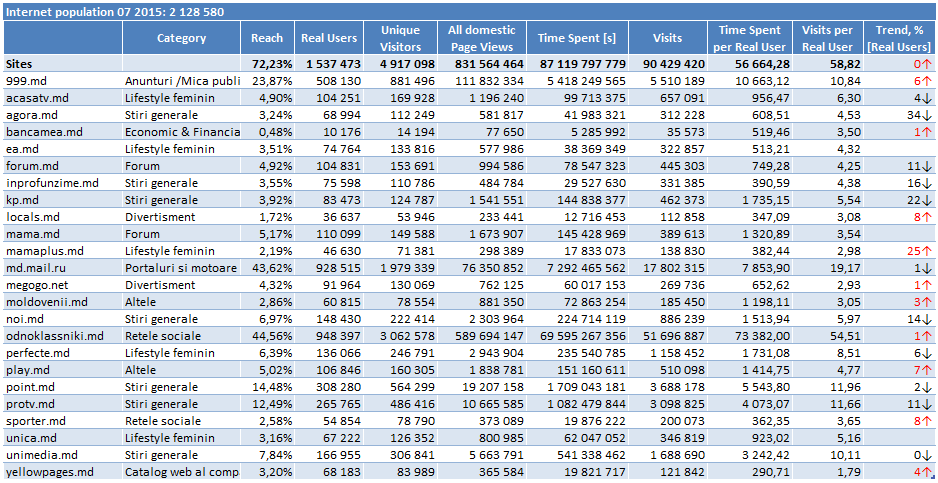The width and height of the screenshot is (938, 483).
Task: Select the Sites summary row label
Action: (63, 64)
